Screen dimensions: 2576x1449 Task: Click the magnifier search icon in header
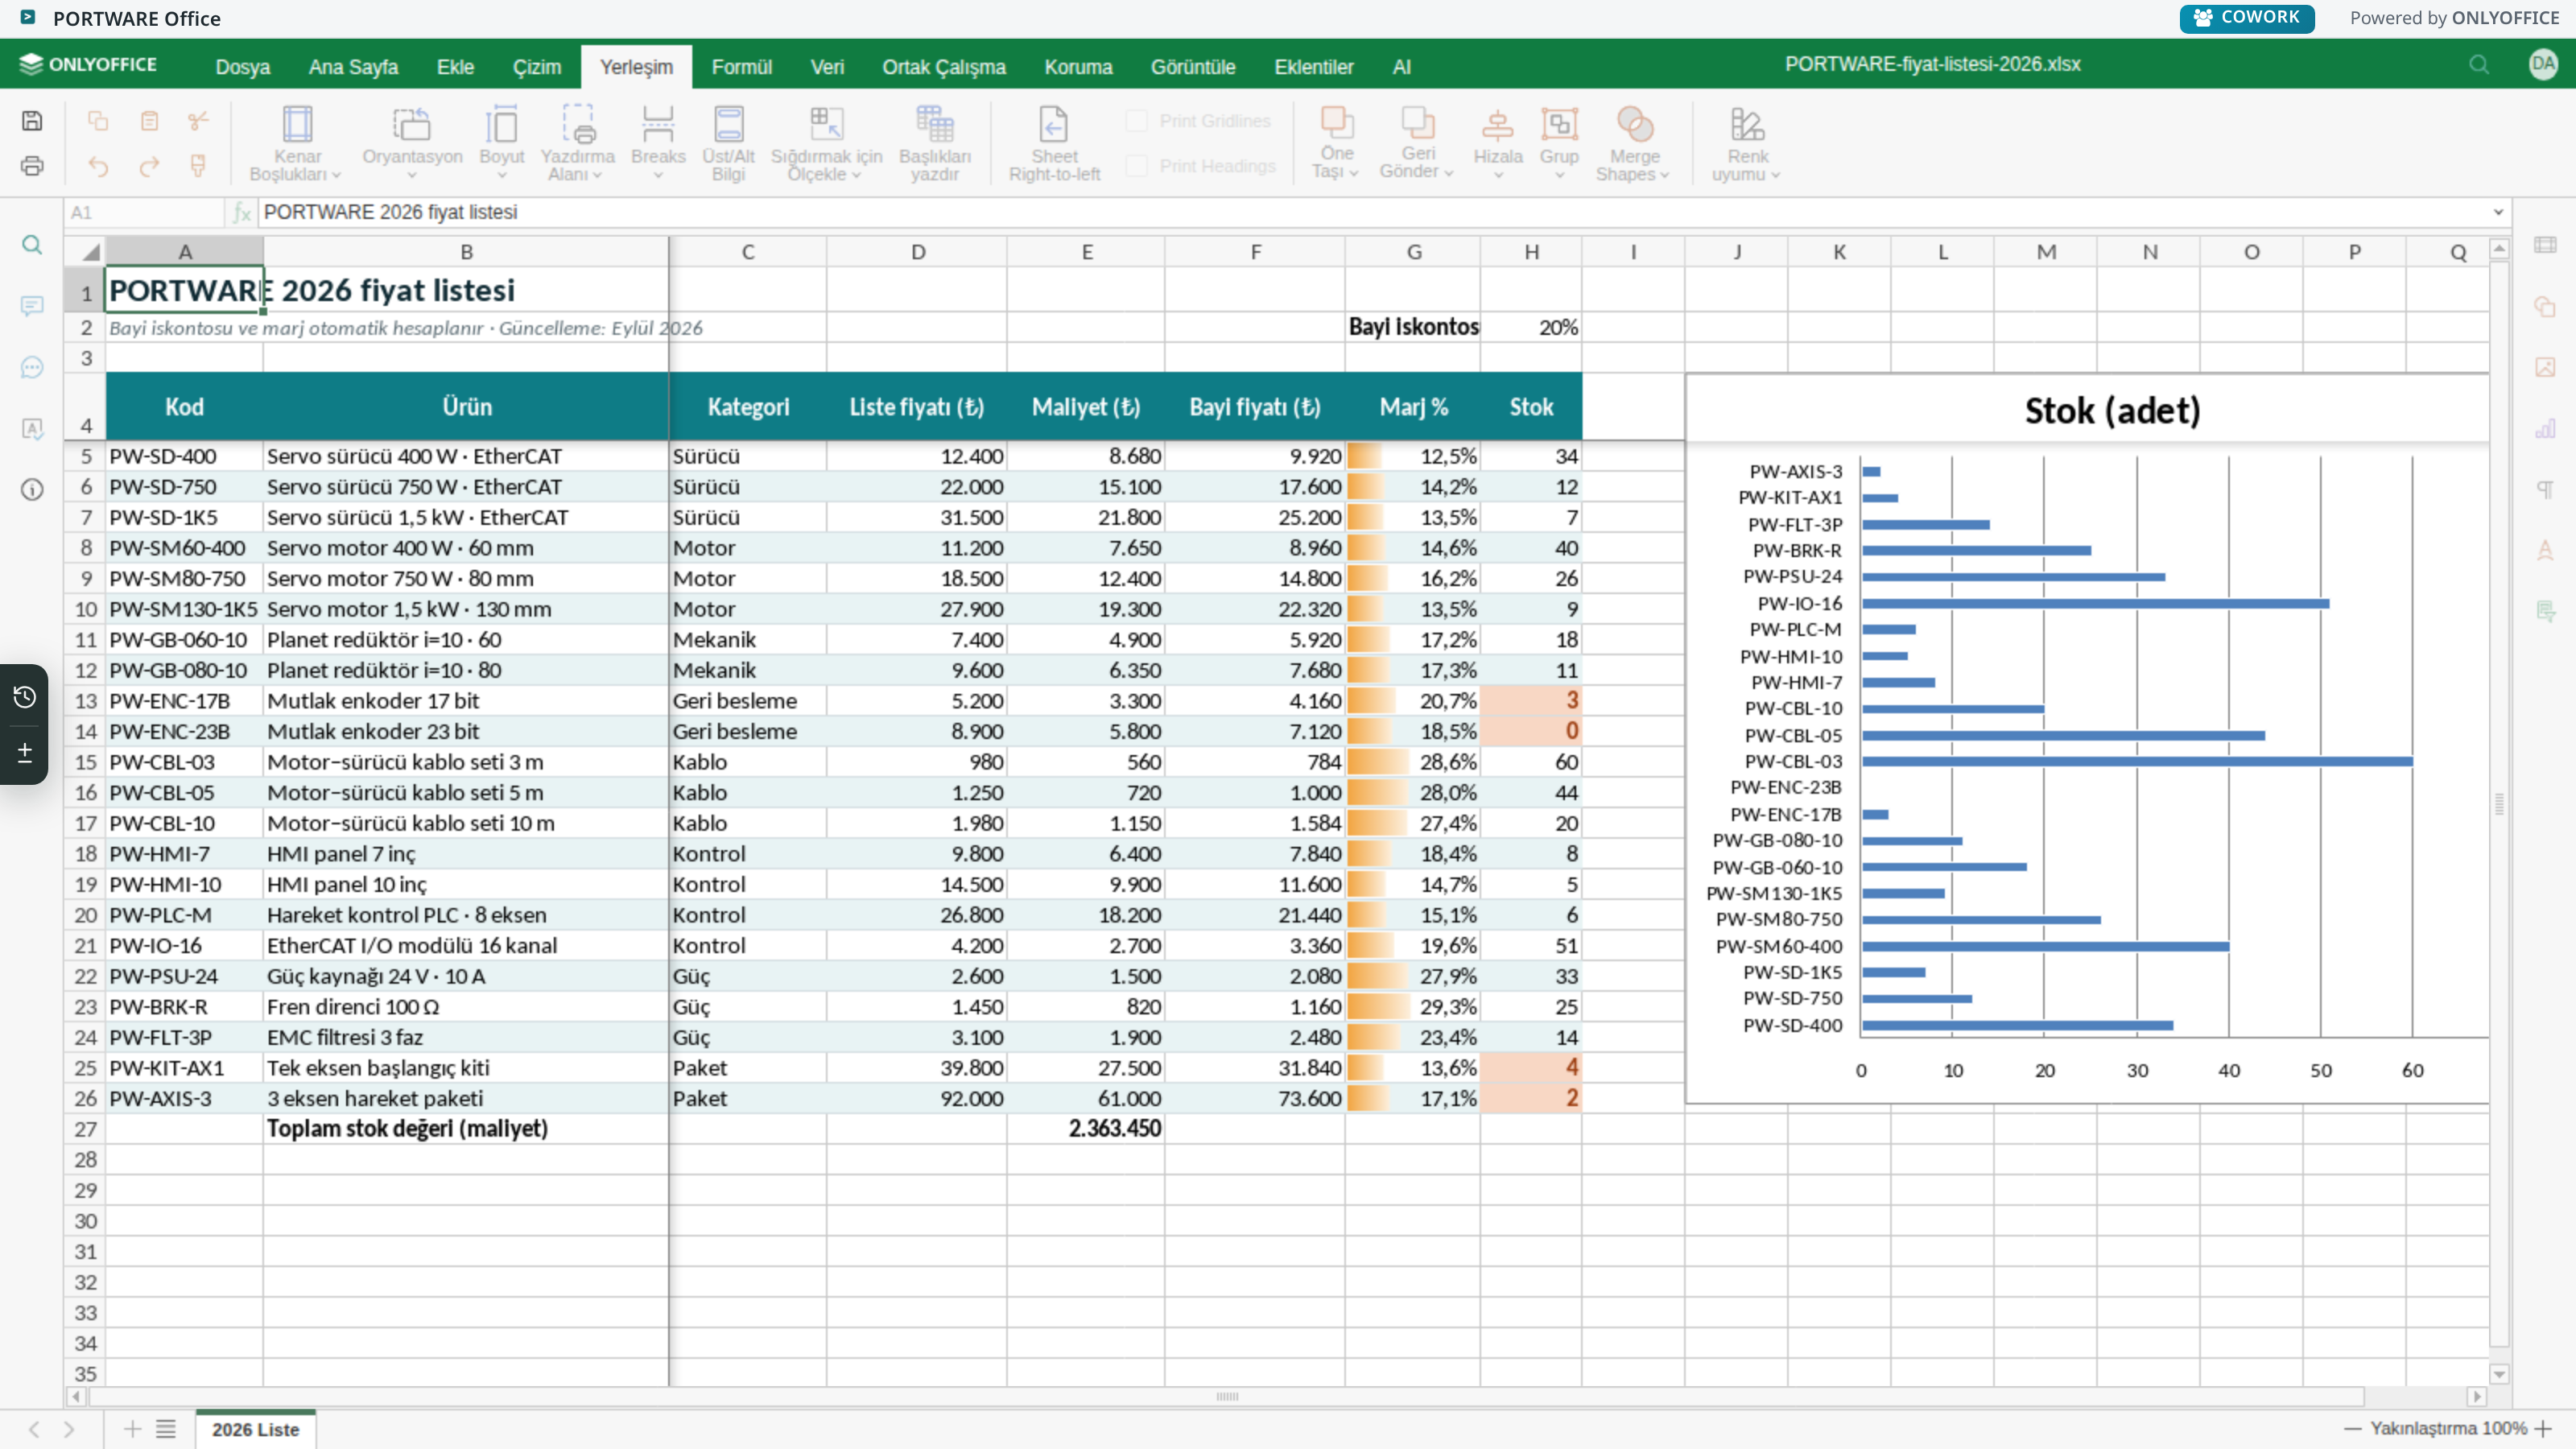click(x=2479, y=65)
